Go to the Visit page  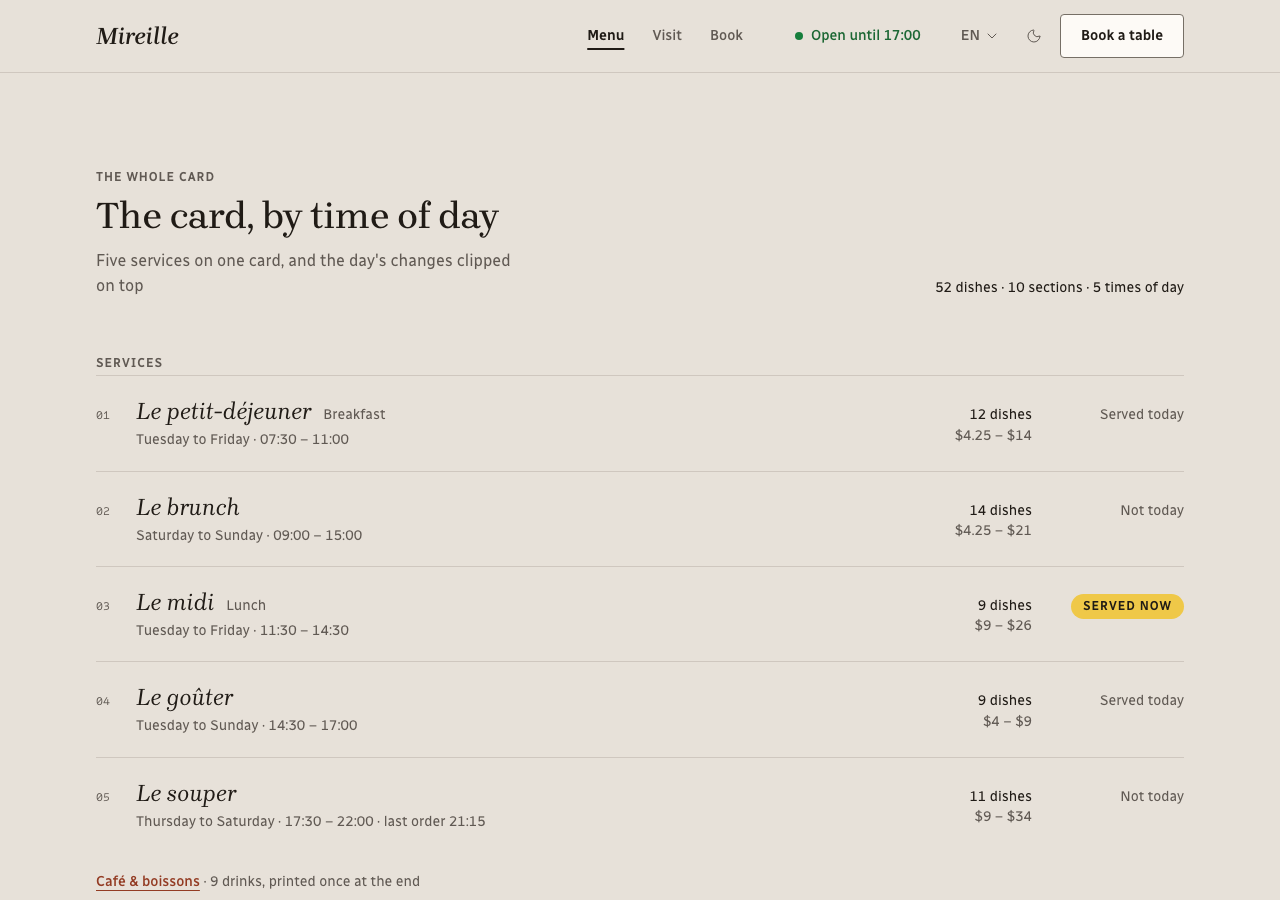click(x=667, y=36)
